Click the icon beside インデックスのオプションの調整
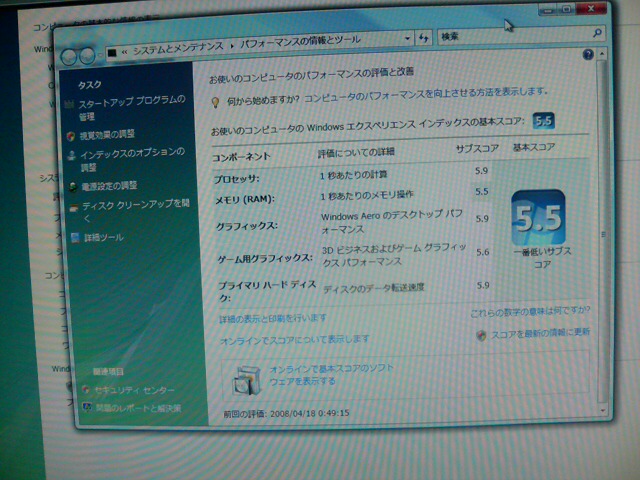Viewport: 640px width, 480px height. coord(72,156)
